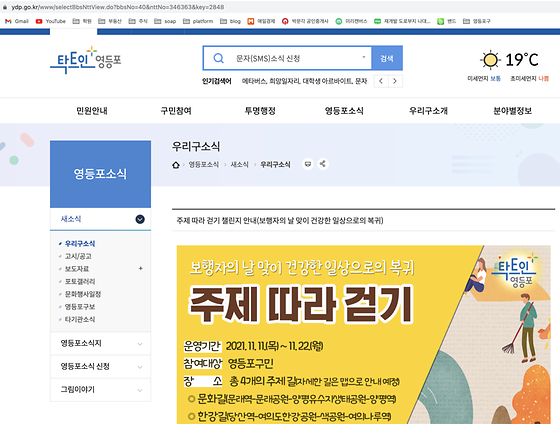The height and width of the screenshot is (424, 560).
Task: Click the sunny weather icon
Action: (x=490, y=60)
